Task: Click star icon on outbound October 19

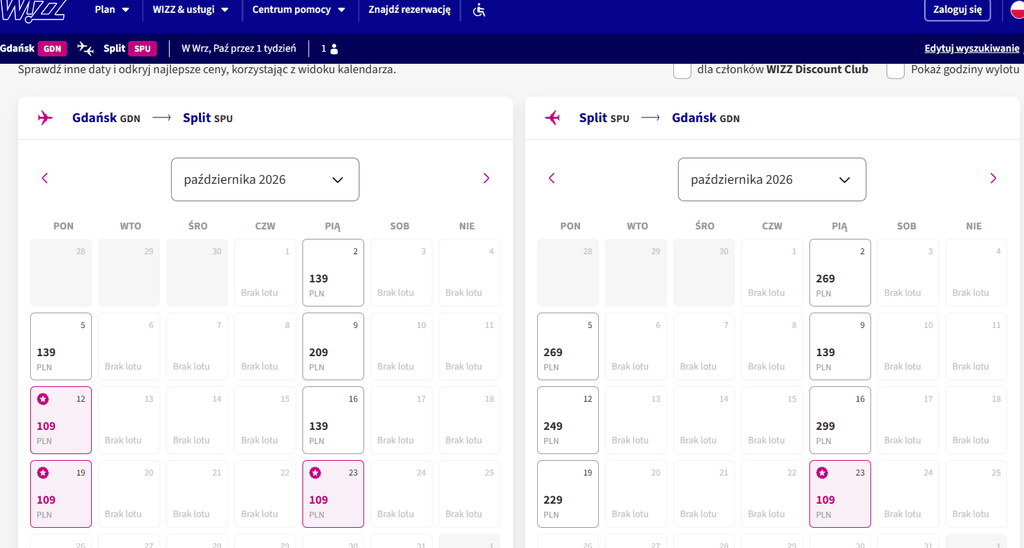Action: [x=43, y=473]
